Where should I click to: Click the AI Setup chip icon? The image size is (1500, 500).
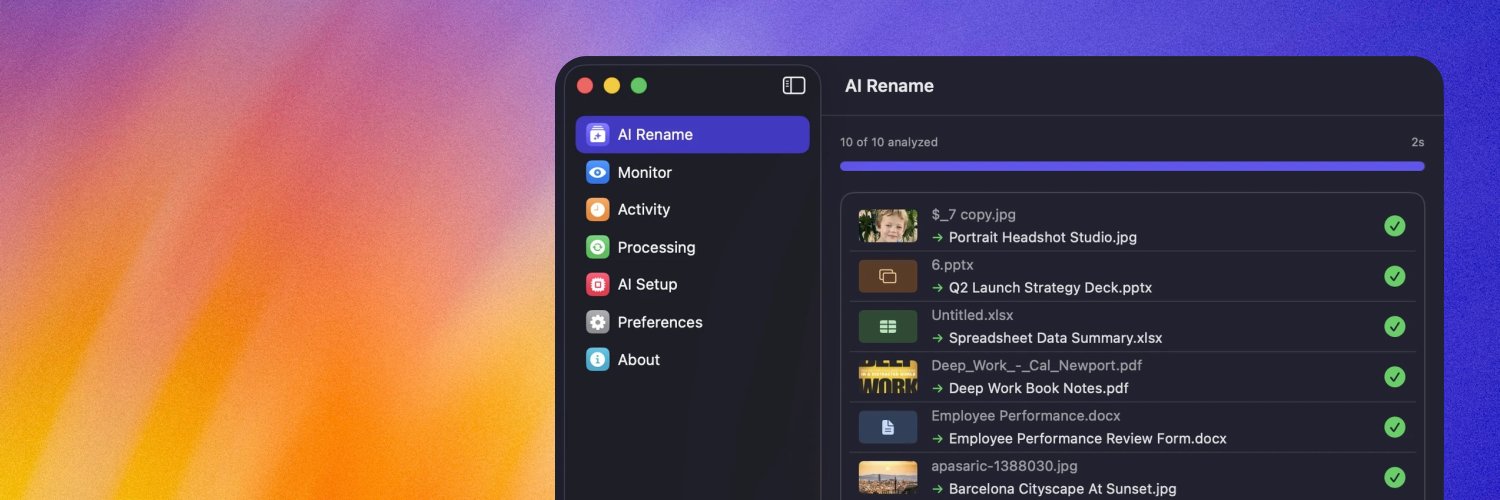coord(598,284)
